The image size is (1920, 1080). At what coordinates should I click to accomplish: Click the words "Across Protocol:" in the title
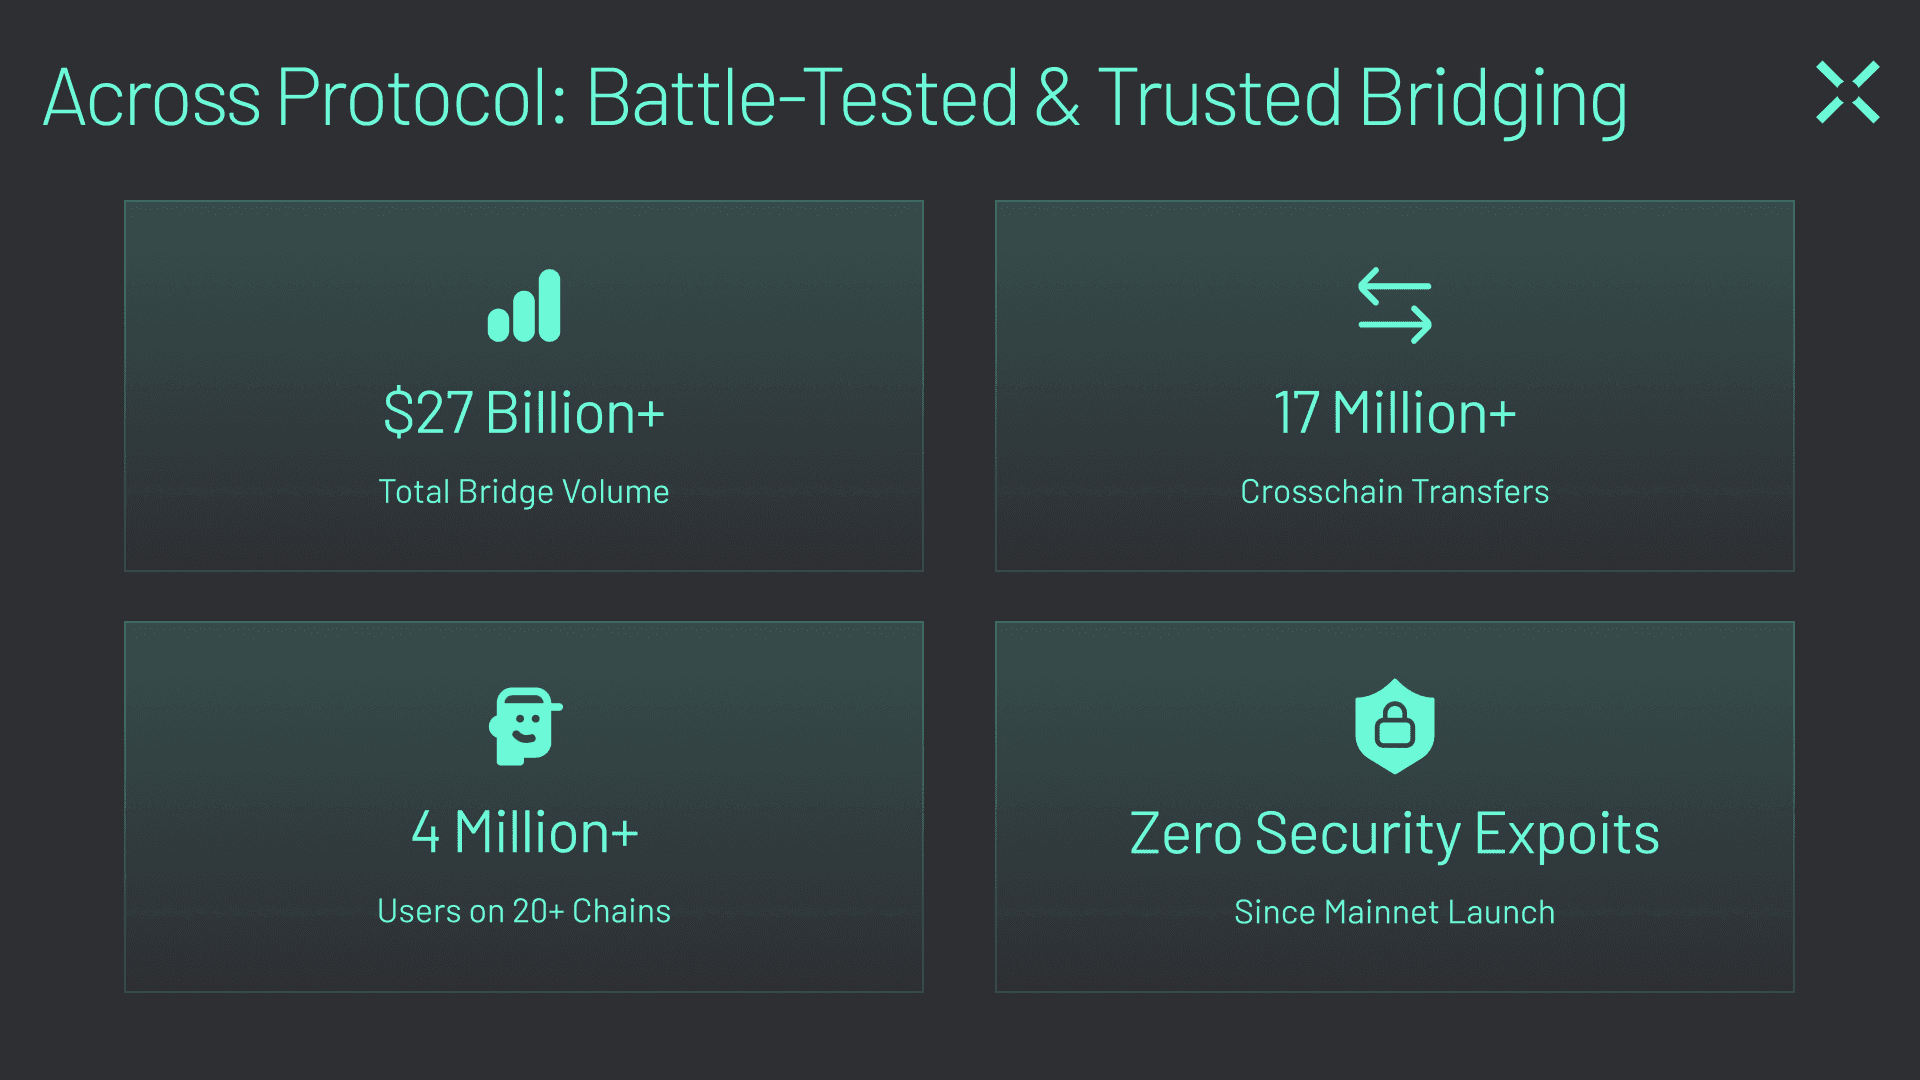(305, 98)
